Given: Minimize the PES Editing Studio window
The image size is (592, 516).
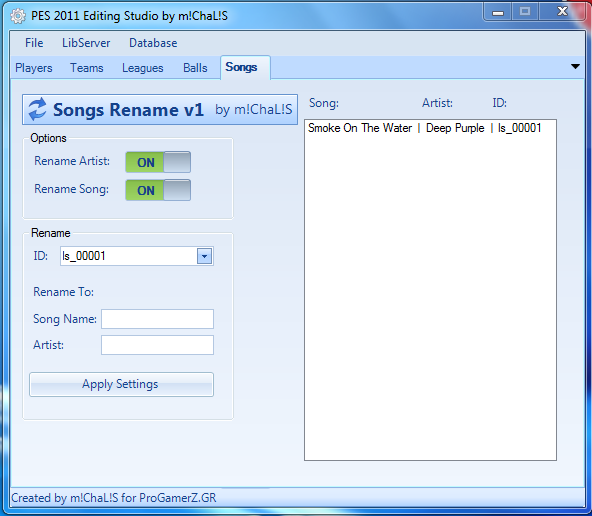Looking at the screenshot, I should 498,12.
